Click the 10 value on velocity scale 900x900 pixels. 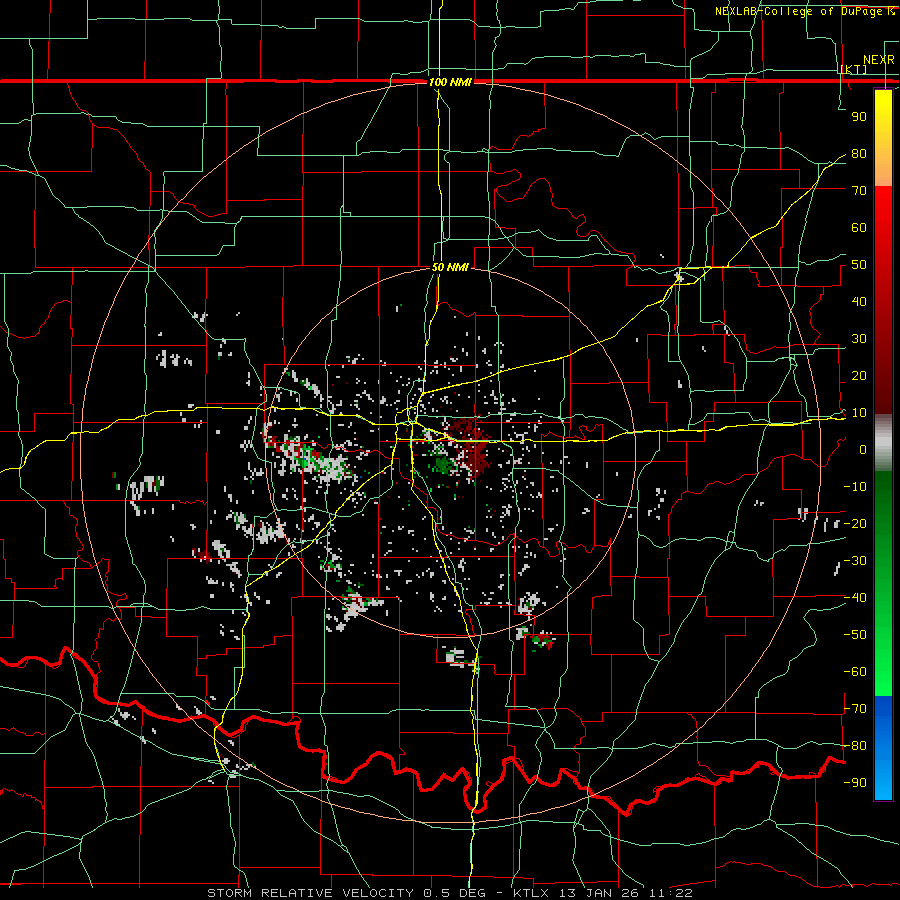point(859,413)
